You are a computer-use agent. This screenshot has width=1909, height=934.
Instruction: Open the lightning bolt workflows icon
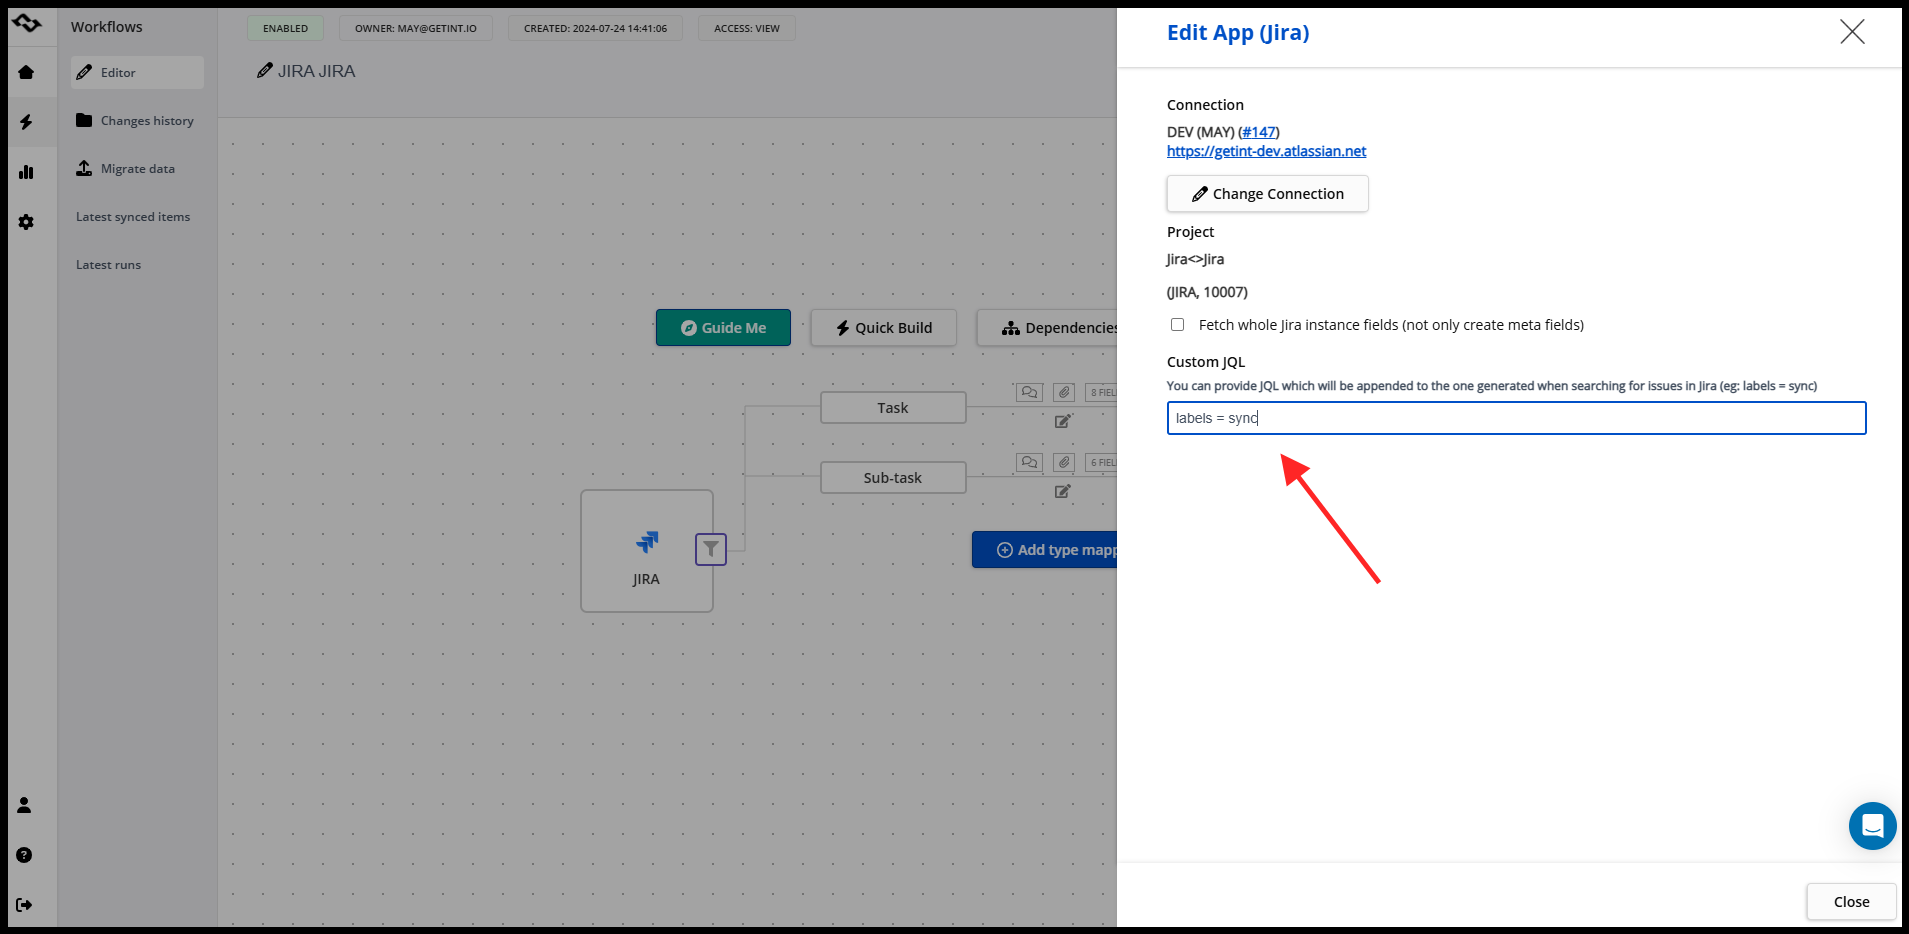pyautogui.click(x=26, y=122)
